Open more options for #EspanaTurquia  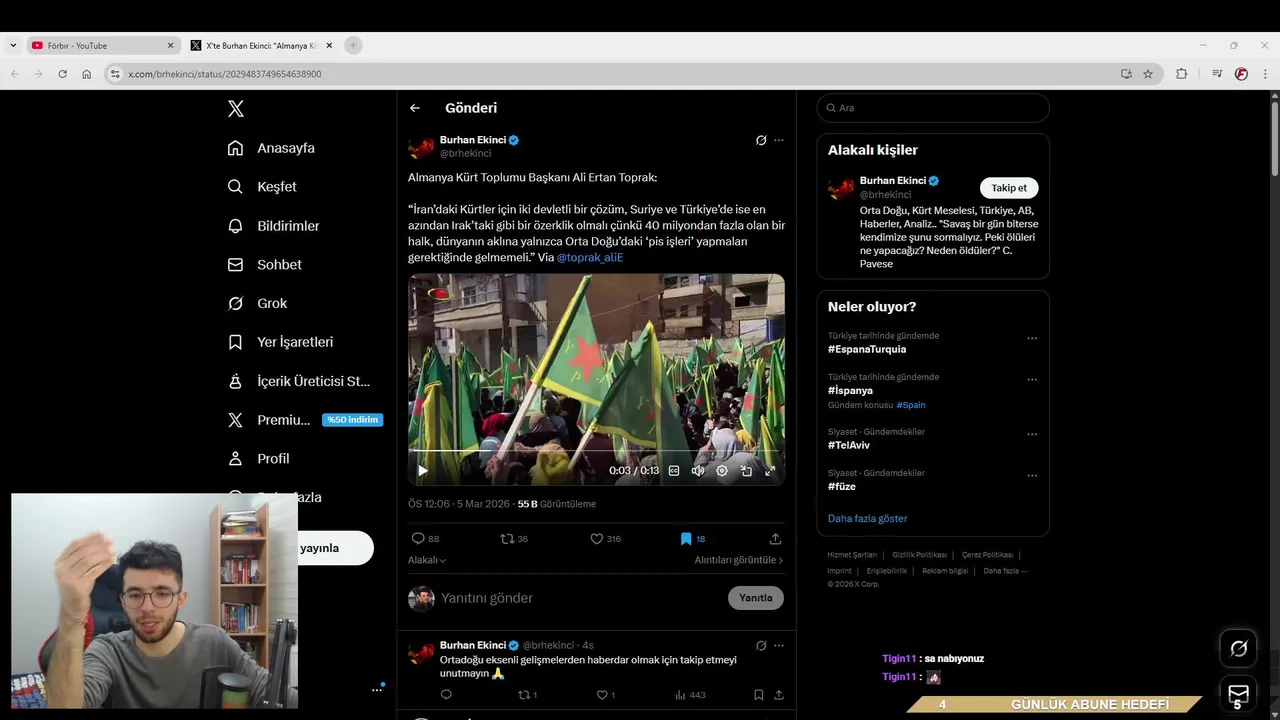(x=1032, y=338)
